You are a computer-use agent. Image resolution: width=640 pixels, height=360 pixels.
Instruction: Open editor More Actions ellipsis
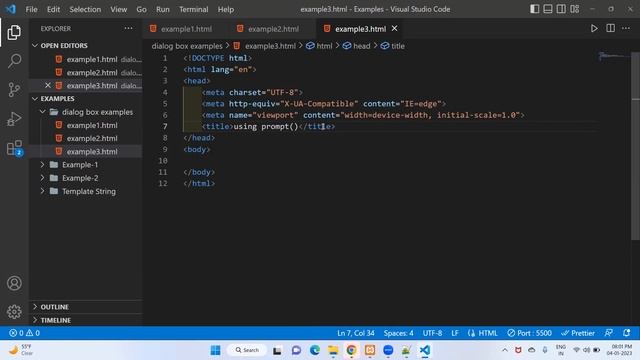626,28
